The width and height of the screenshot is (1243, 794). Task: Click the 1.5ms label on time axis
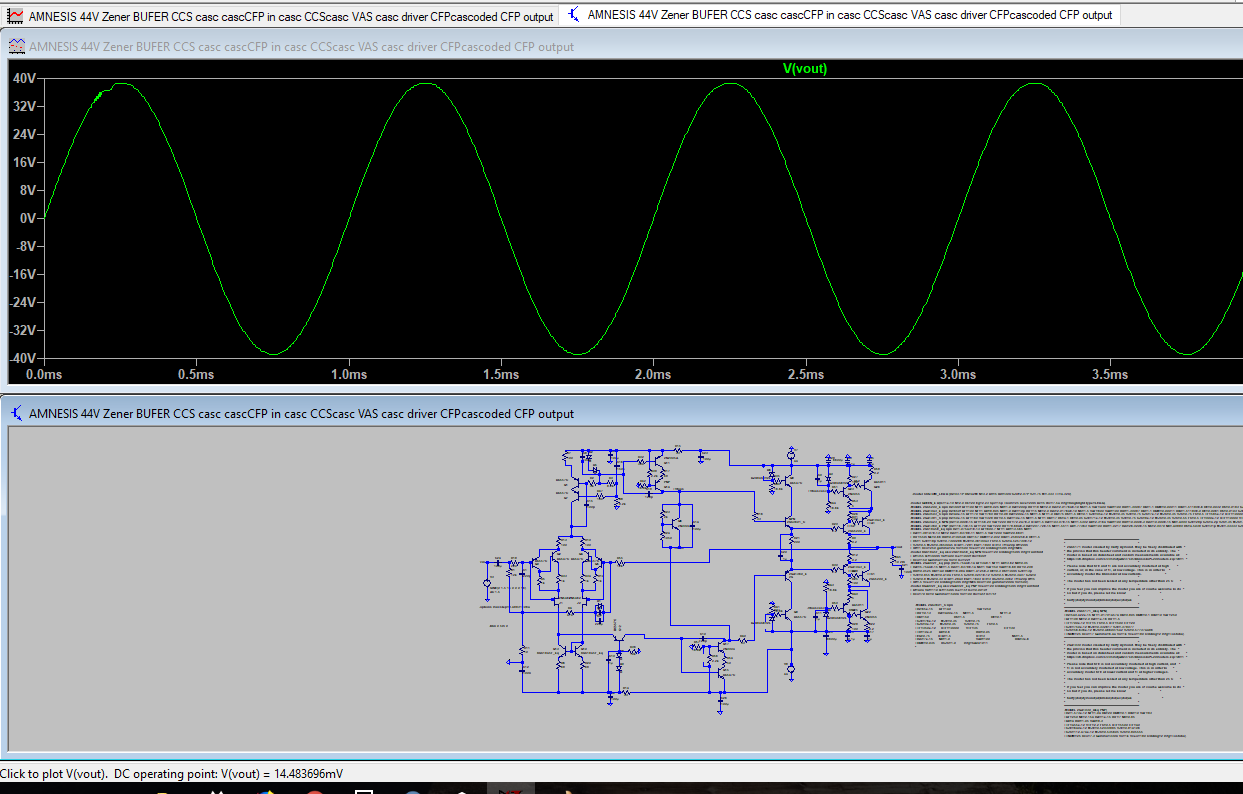(x=501, y=375)
